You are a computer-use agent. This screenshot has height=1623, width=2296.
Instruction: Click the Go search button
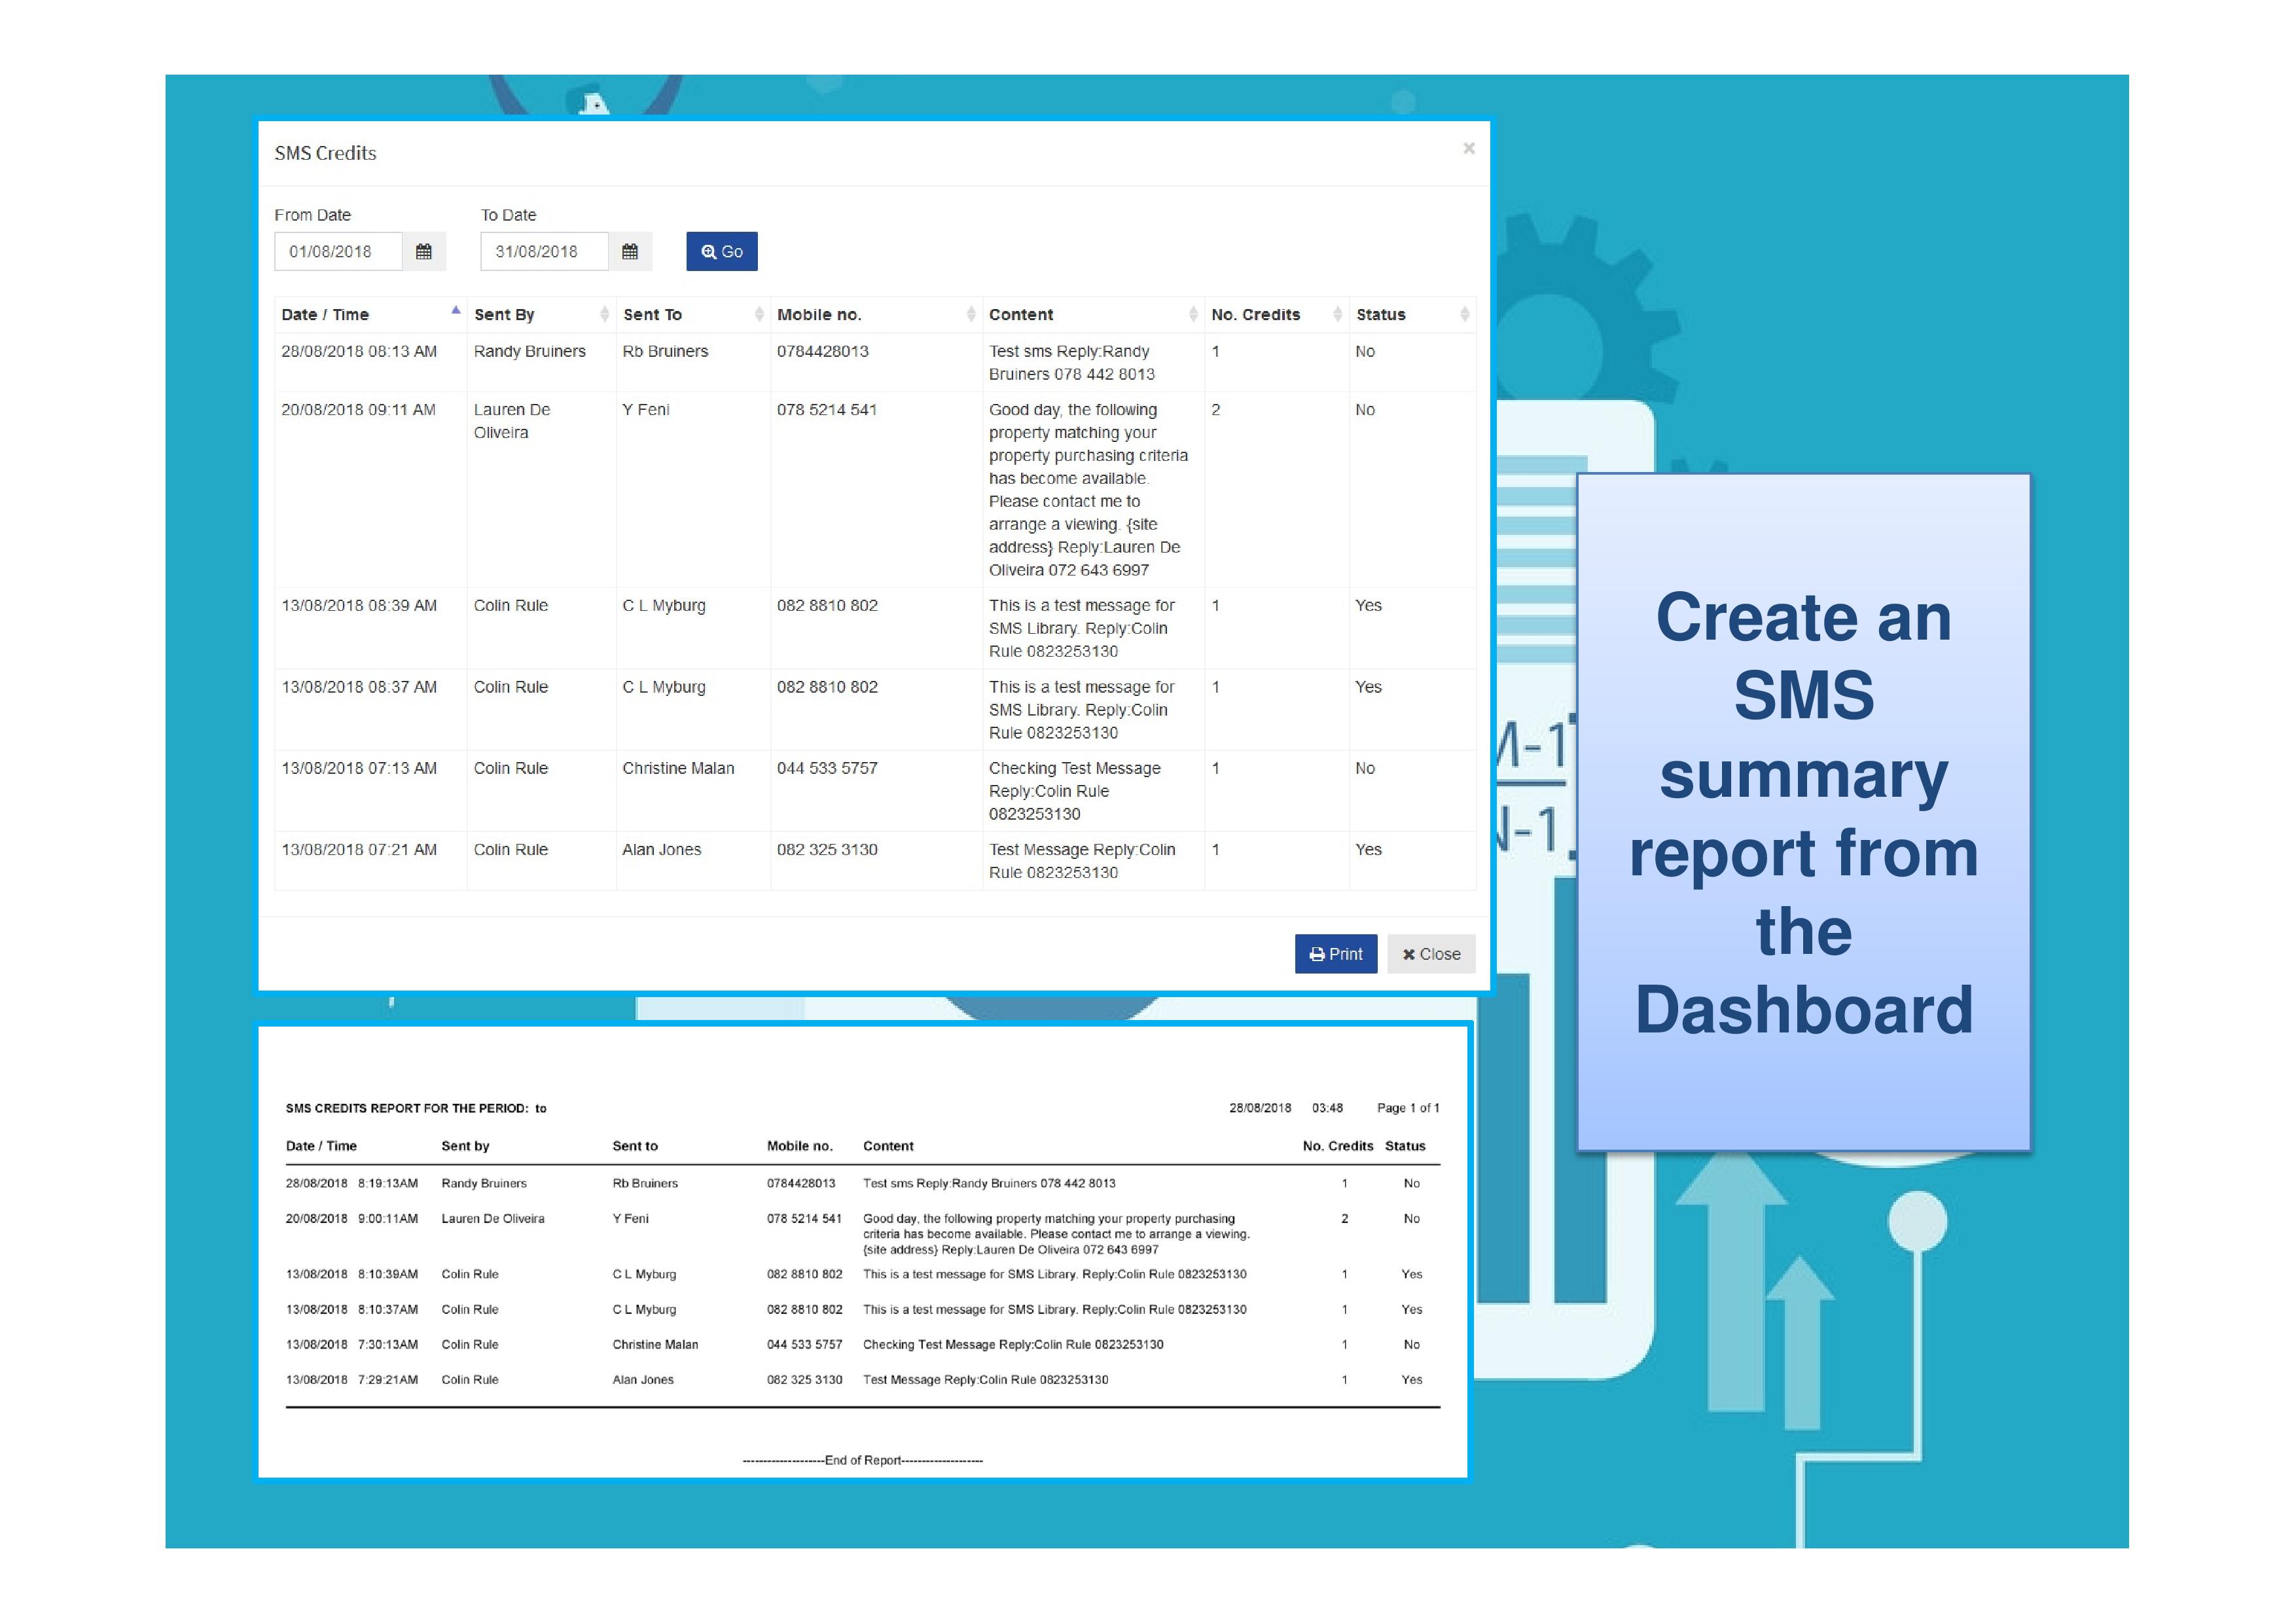721,252
